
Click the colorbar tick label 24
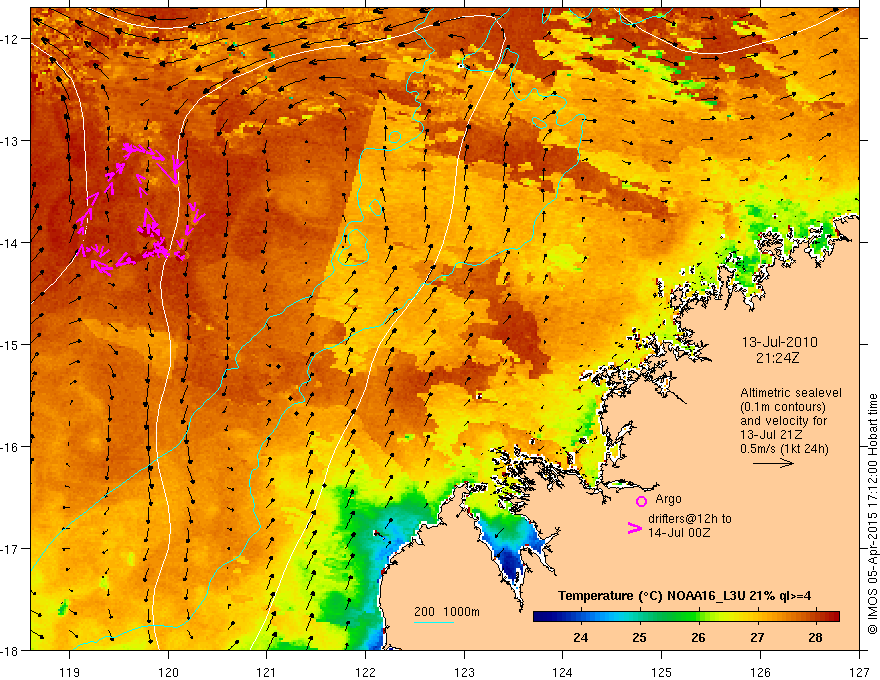point(580,638)
